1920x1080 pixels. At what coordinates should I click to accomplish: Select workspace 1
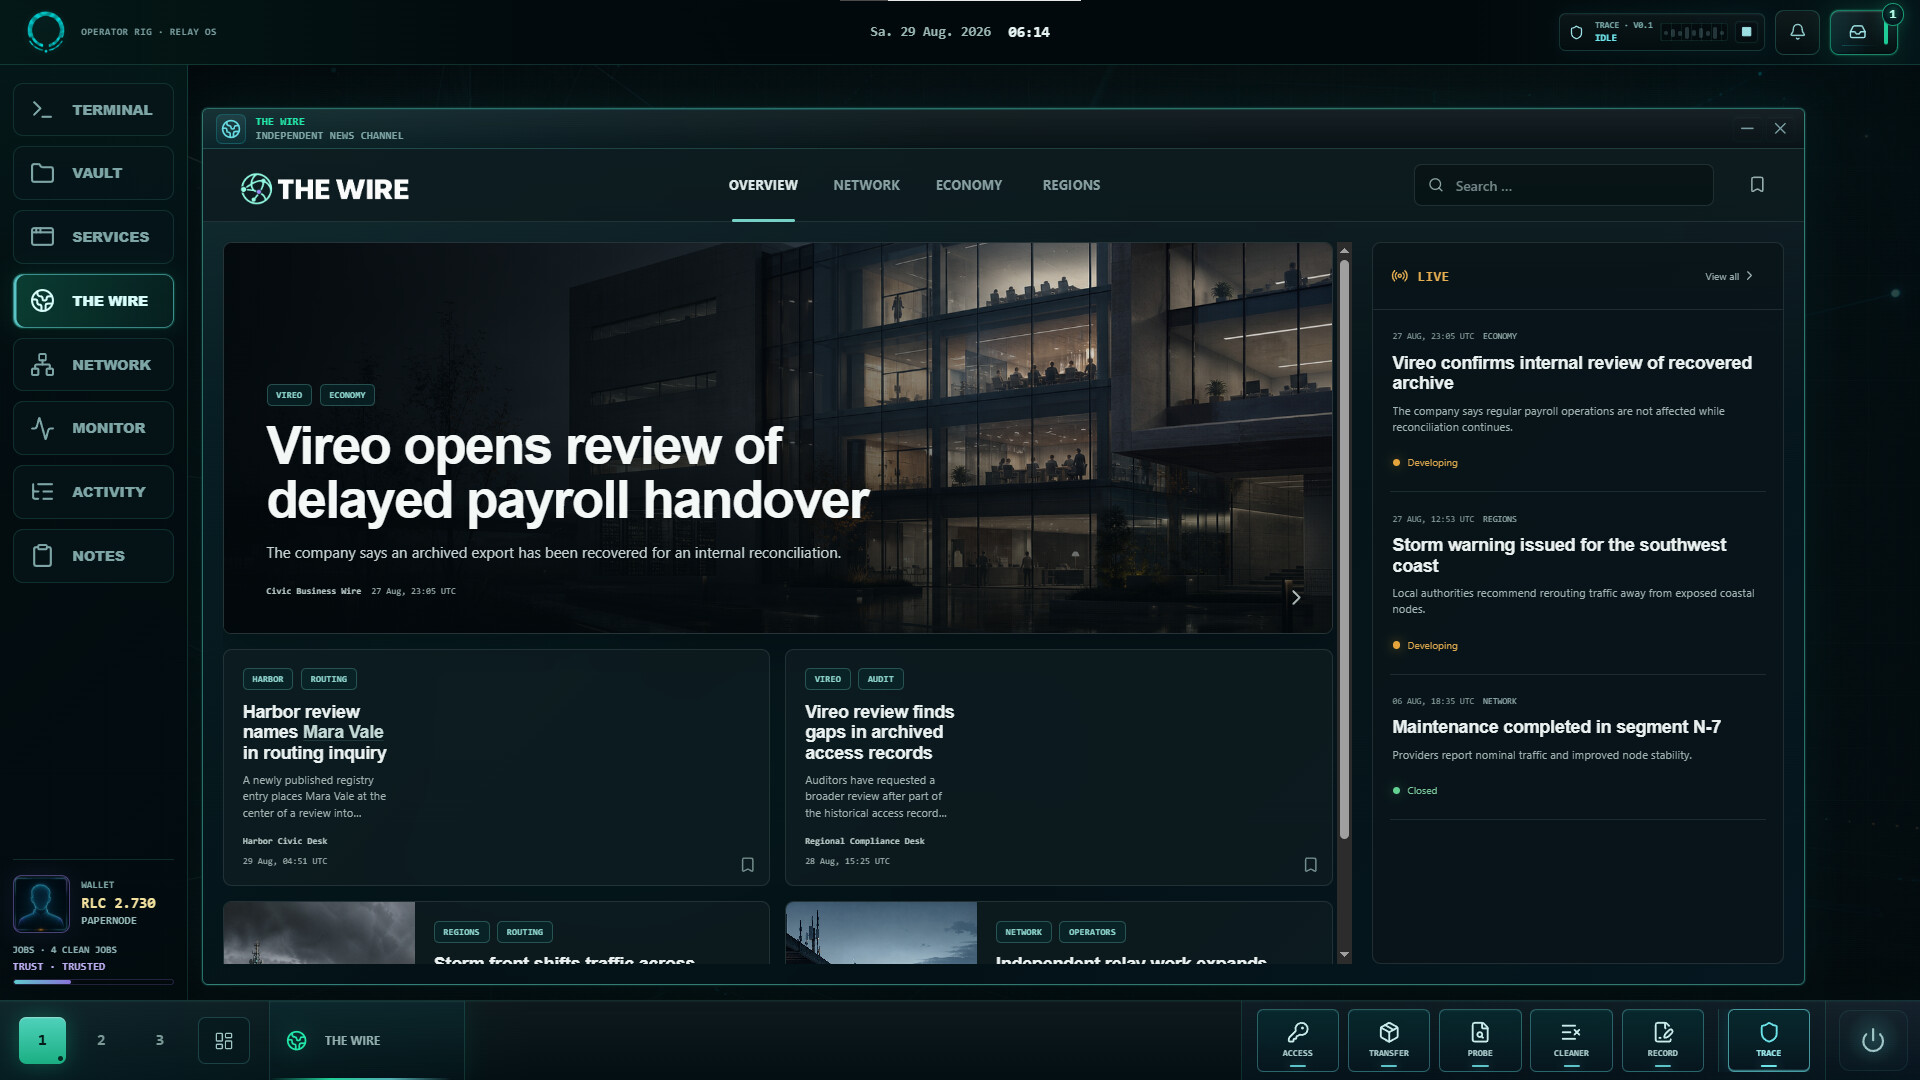pyautogui.click(x=42, y=1040)
